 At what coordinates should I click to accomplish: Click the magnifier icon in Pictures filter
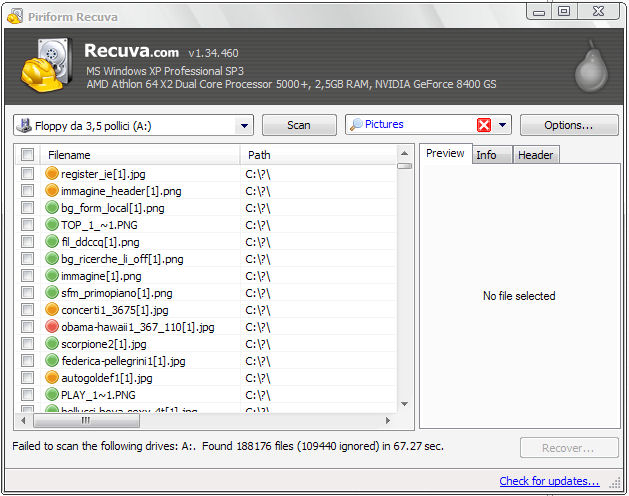click(356, 125)
